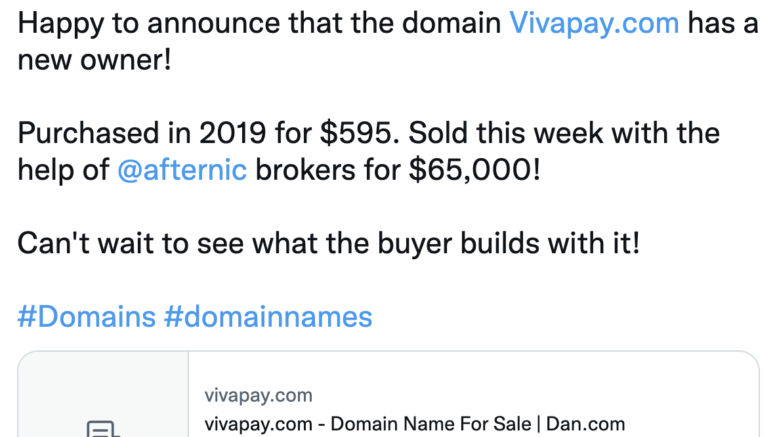Visit the @afternic profile mention
The height and width of the screenshot is (437, 777).
pyautogui.click(x=182, y=170)
